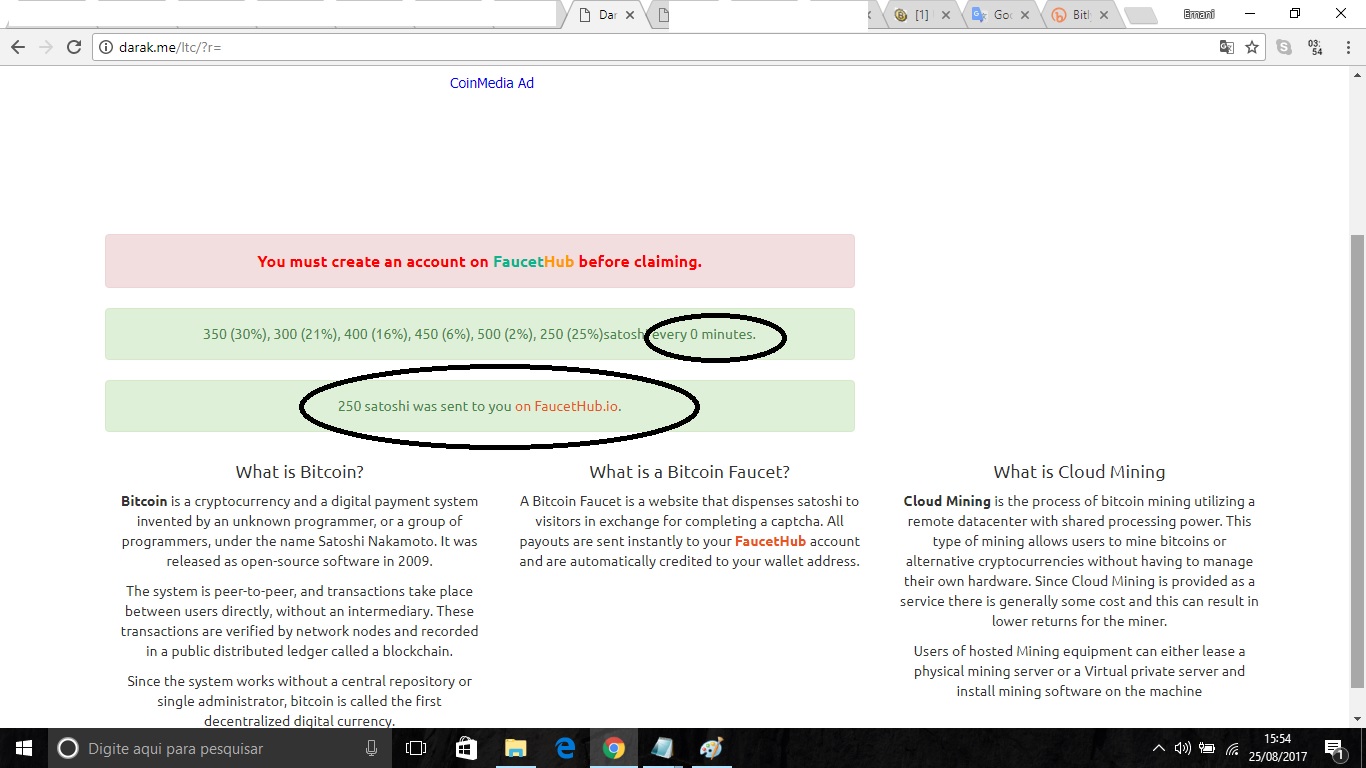Close the 'Bith' tab

tap(1104, 16)
